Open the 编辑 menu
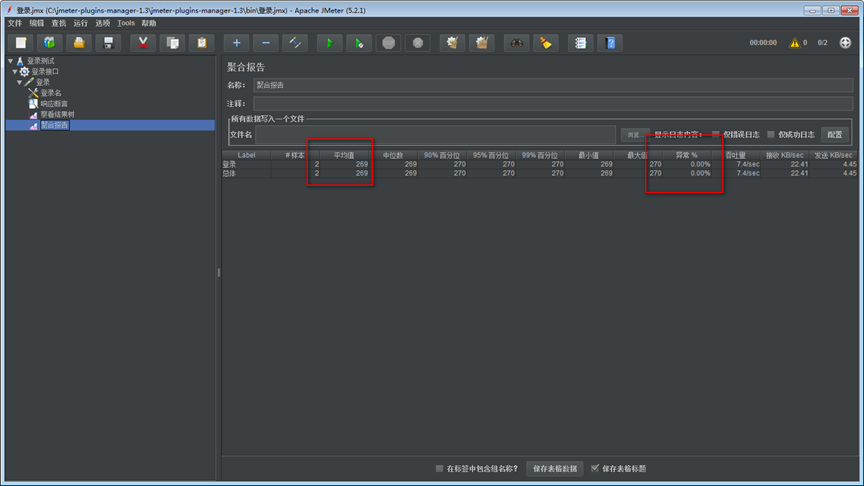 [37, 23]
